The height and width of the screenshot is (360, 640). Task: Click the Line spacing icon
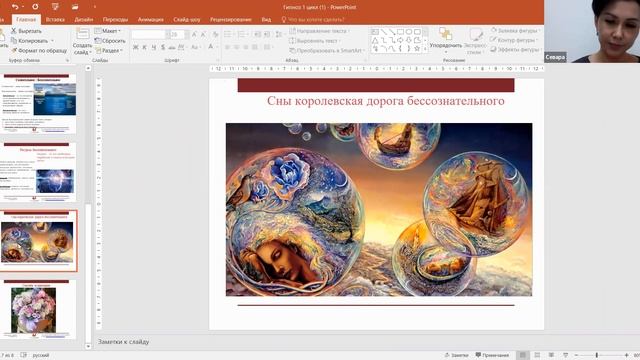(279, 34)
